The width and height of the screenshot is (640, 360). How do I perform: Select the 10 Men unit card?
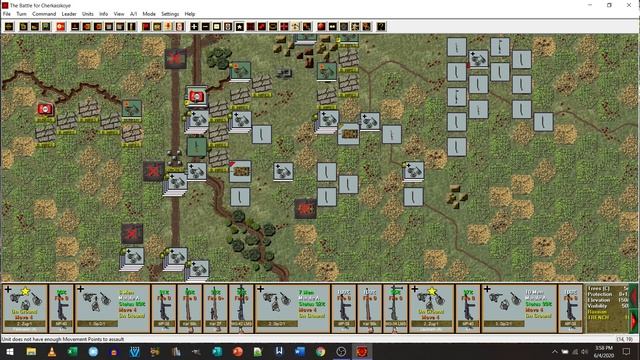[519, 309]
